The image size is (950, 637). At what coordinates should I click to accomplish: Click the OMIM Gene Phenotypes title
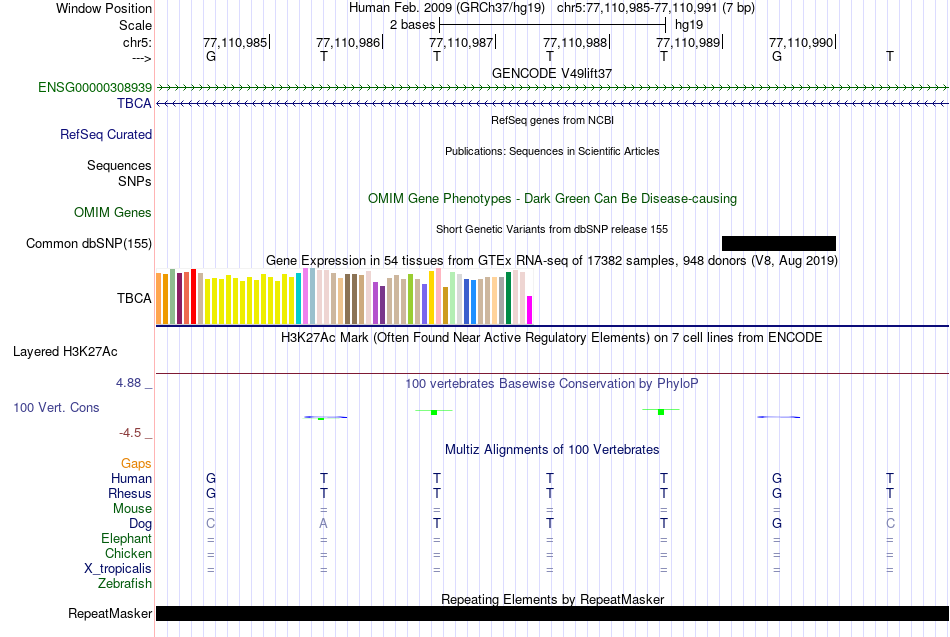tap(553, 198)
